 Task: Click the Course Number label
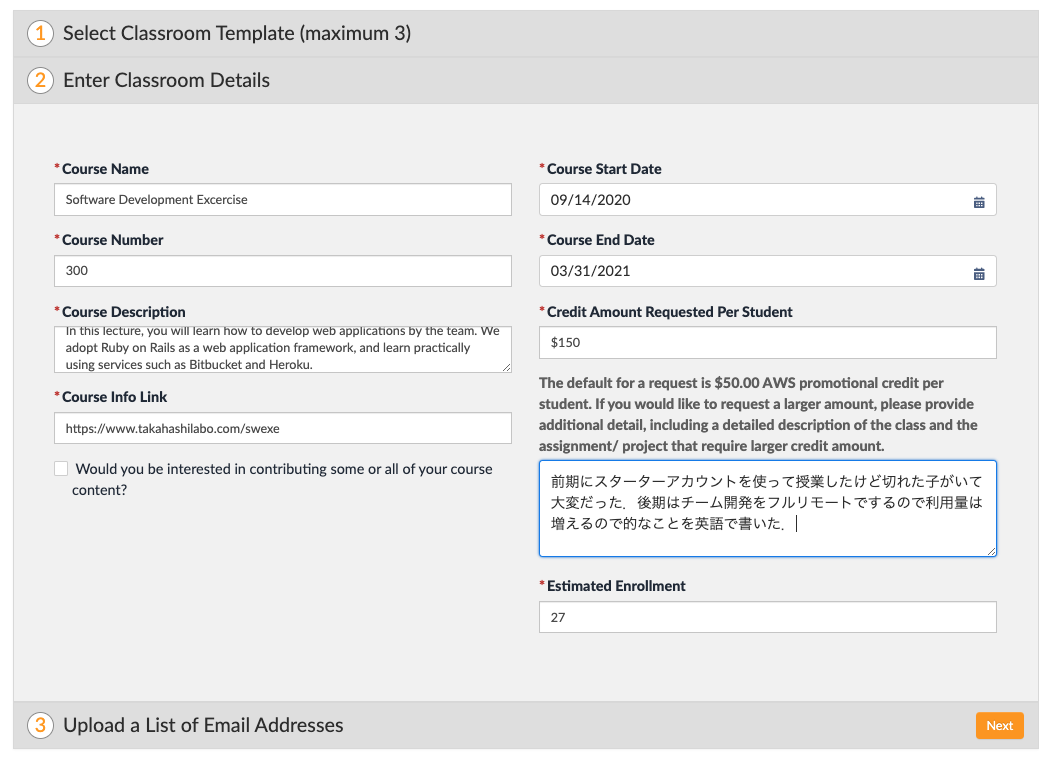pos(113,240)
